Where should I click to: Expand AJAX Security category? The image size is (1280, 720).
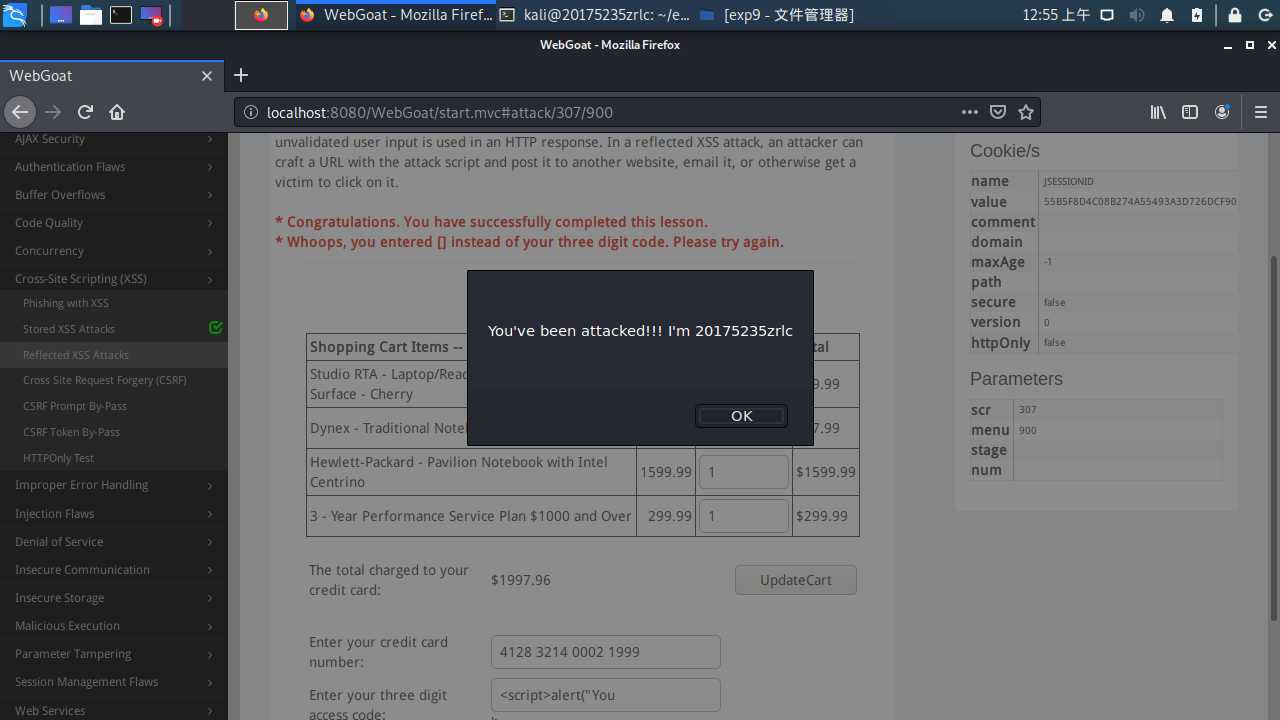tap(114, 139)
